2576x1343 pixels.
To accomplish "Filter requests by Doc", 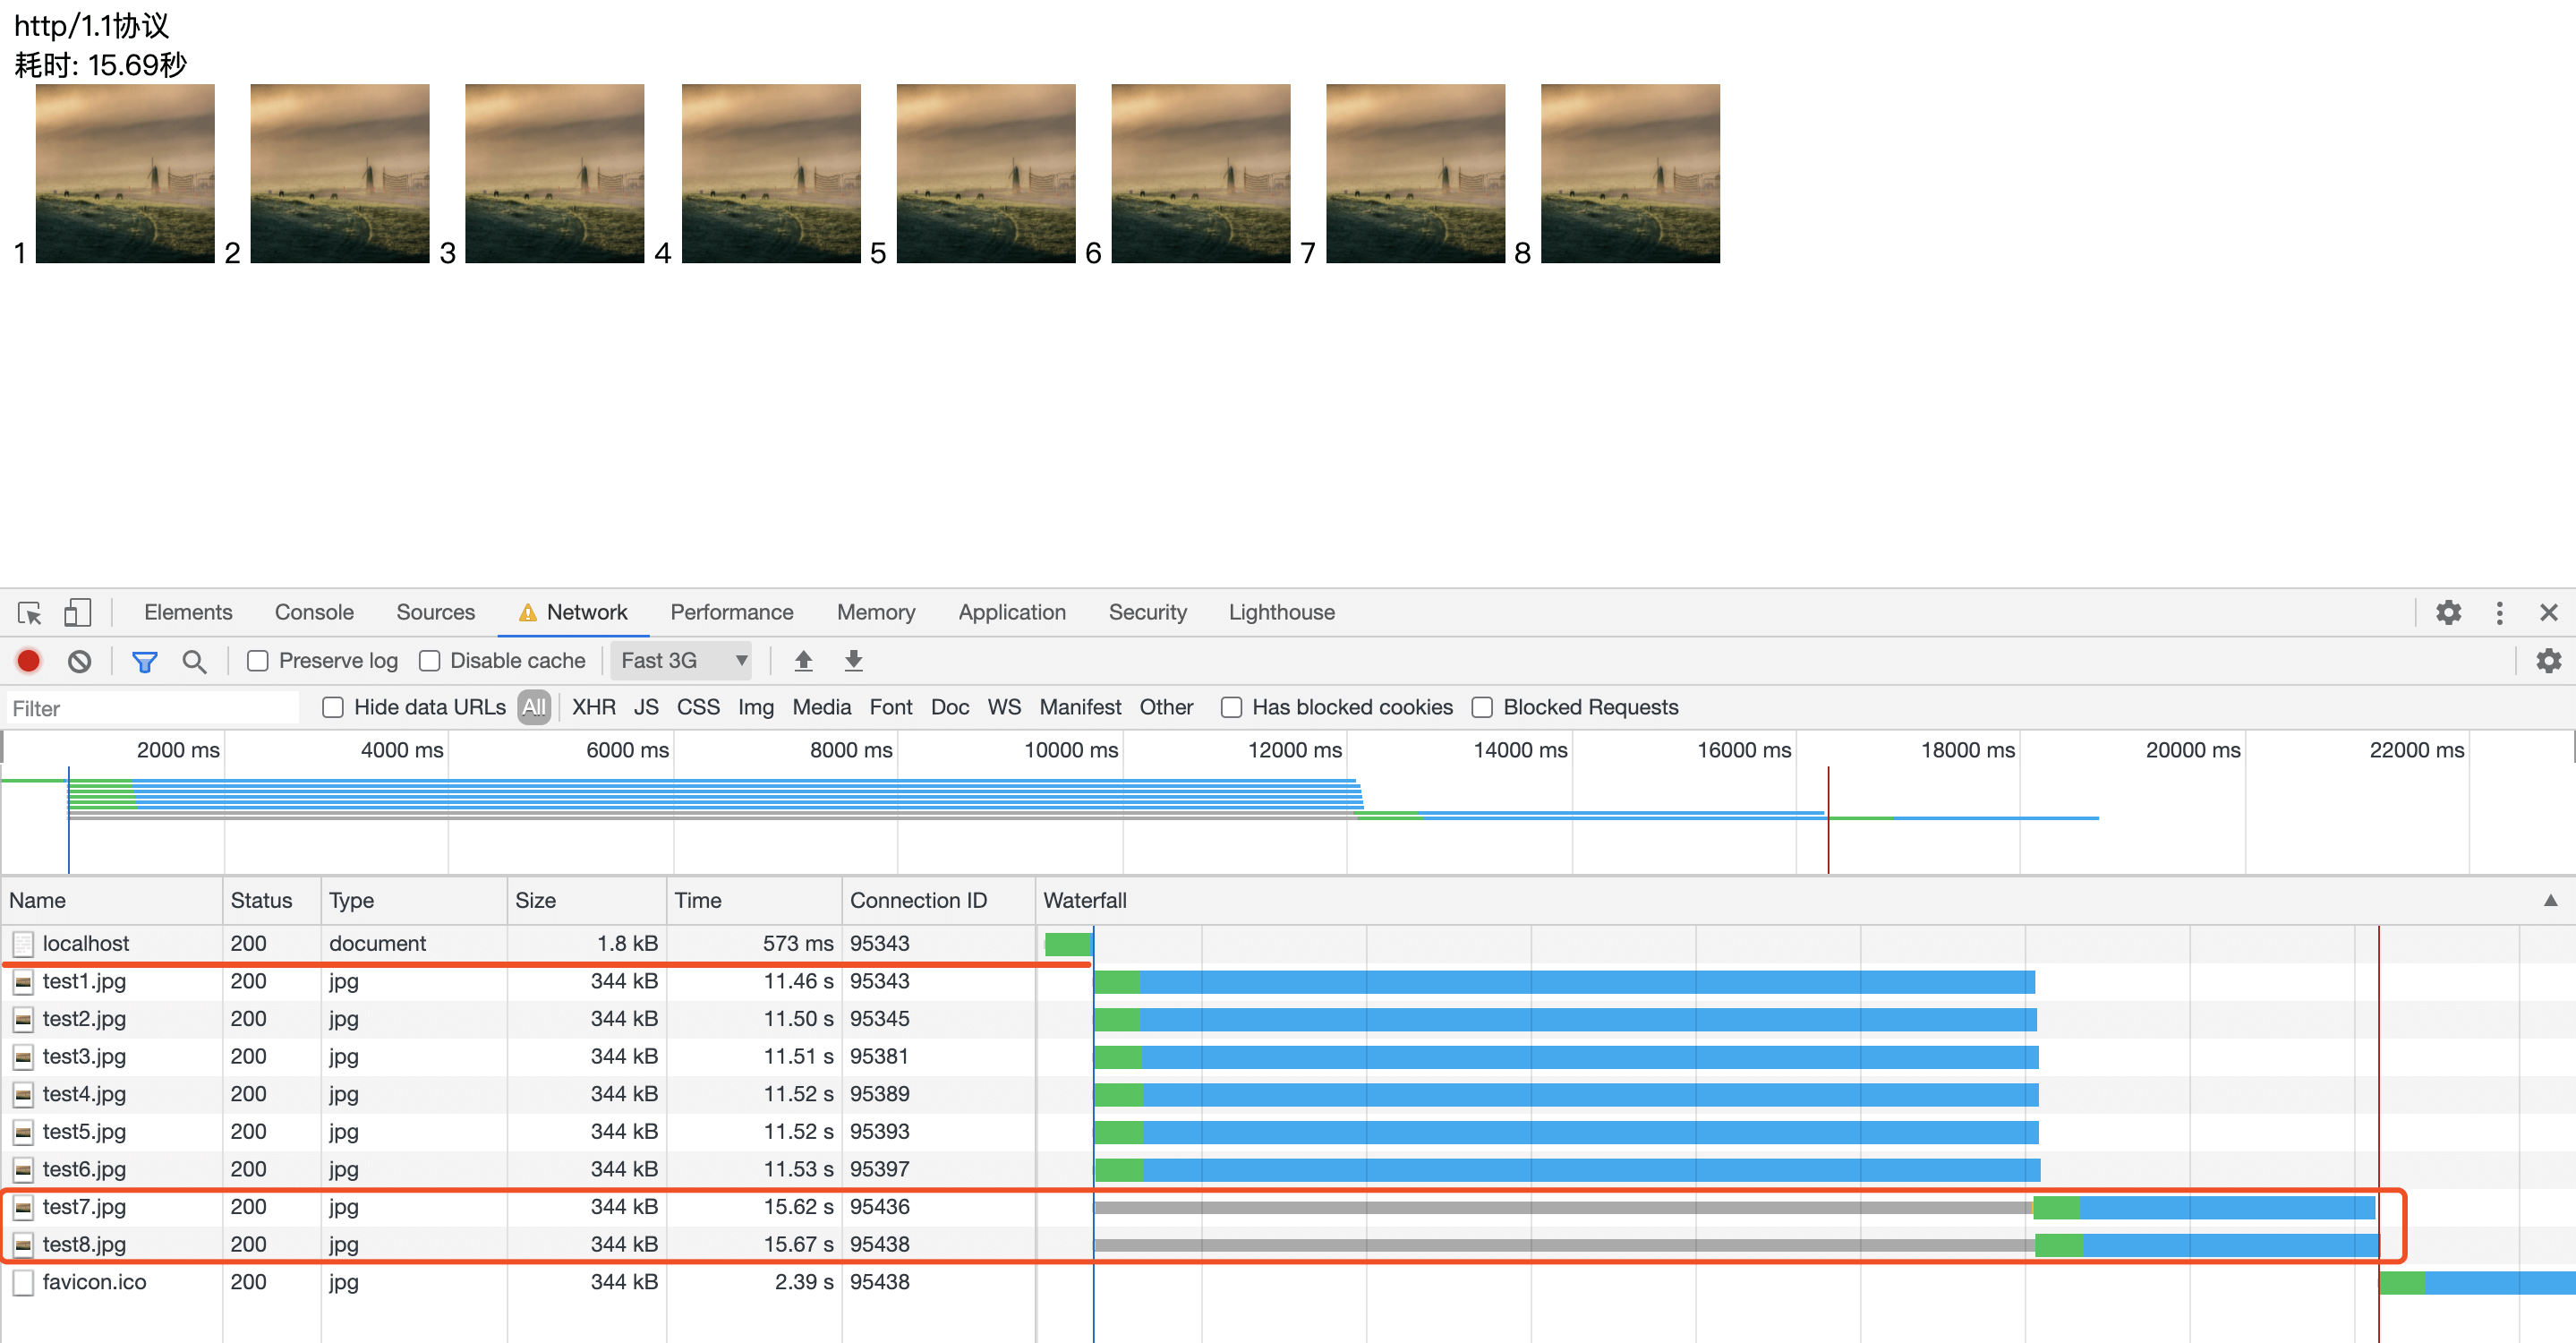I will click(x=949, y=707).
